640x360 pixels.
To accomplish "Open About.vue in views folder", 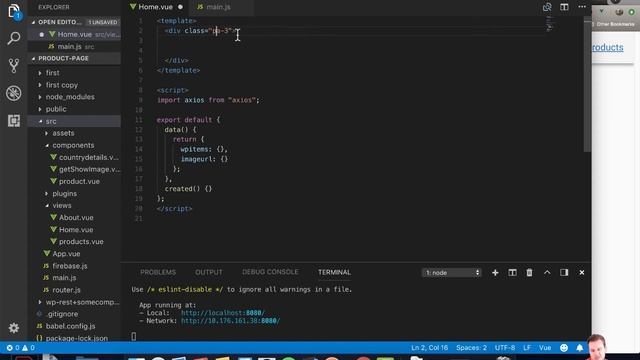I will 76,218.
